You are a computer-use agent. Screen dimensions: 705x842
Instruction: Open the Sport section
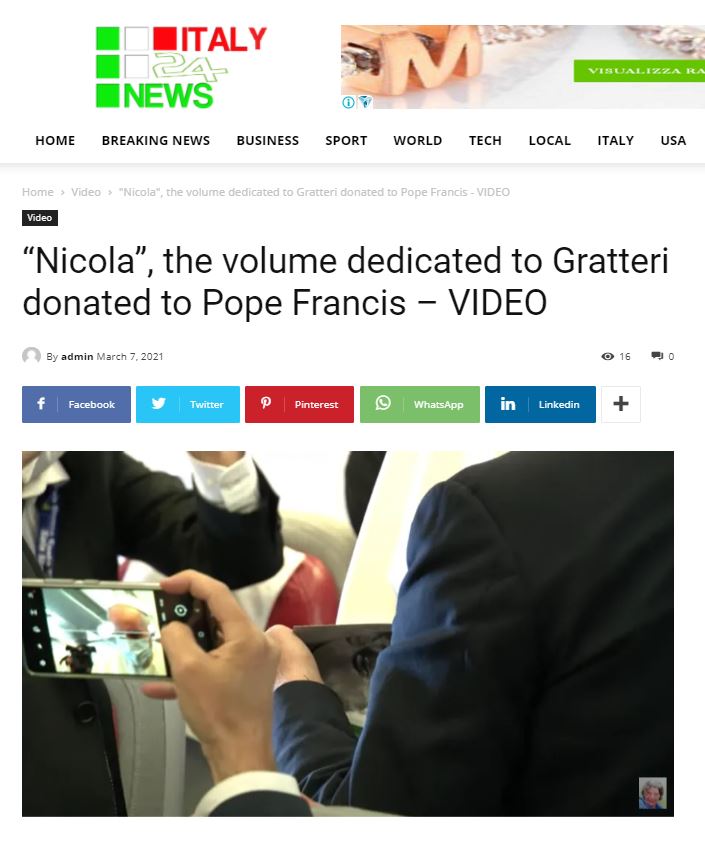[x=346, y=141]
